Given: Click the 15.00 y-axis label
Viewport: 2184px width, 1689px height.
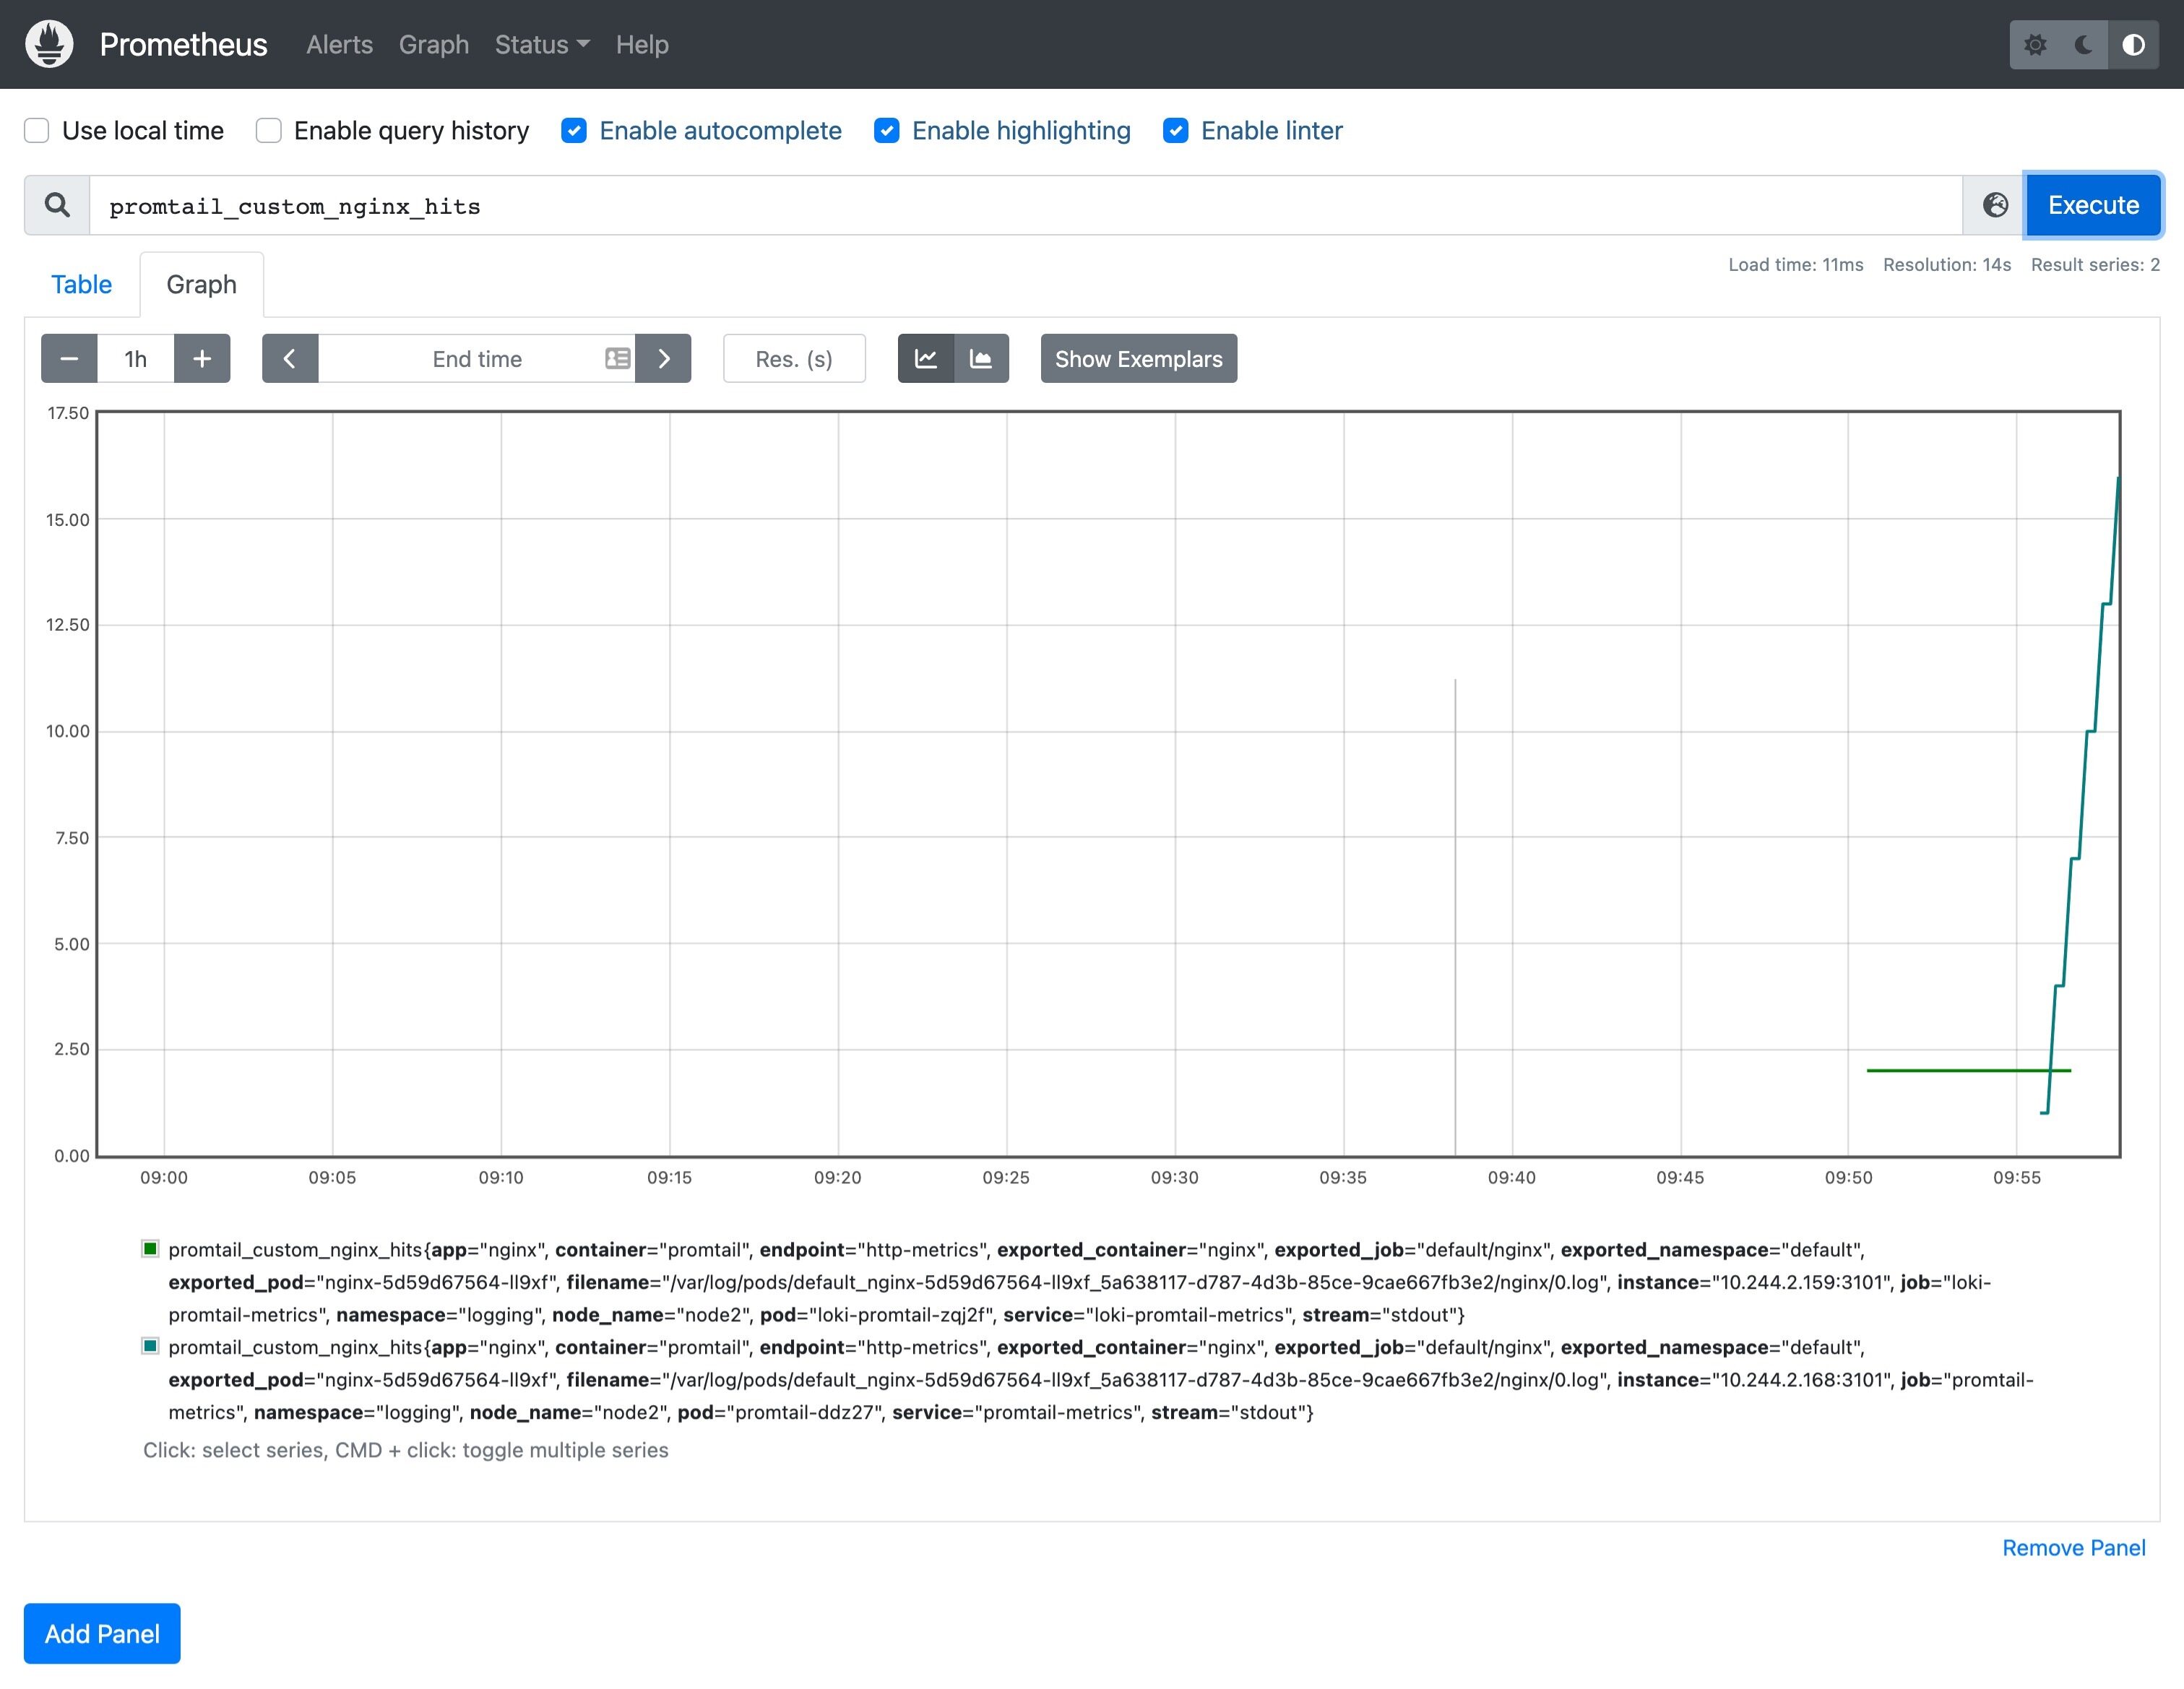Looking at the screenshot, I should 67,519.
